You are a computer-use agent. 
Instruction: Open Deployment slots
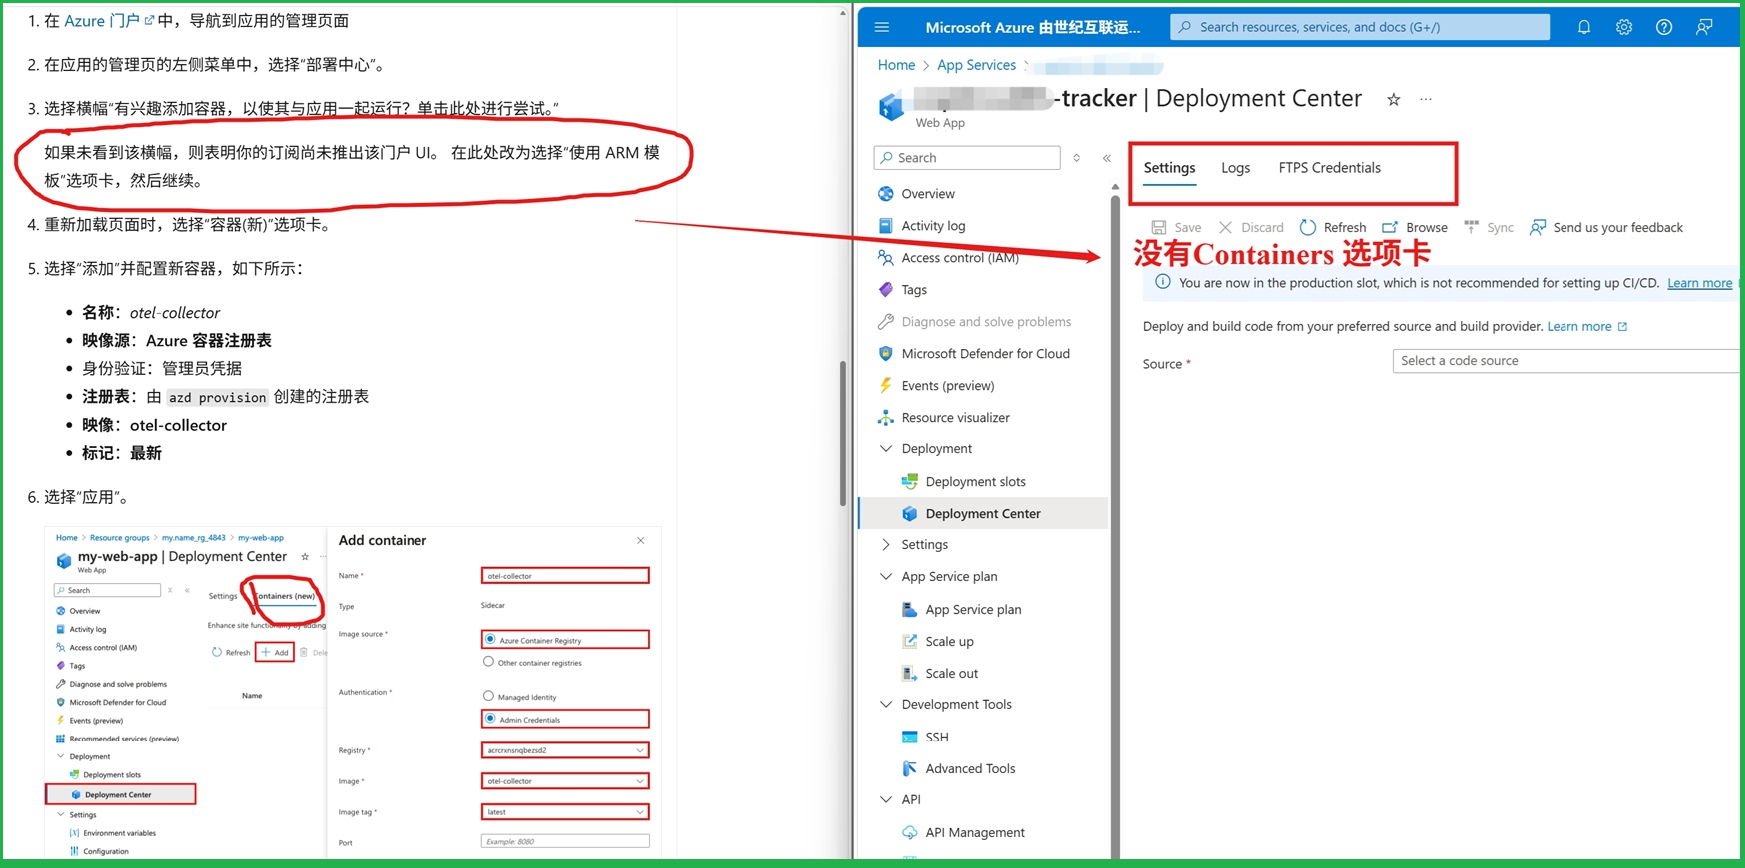point(975,482)
